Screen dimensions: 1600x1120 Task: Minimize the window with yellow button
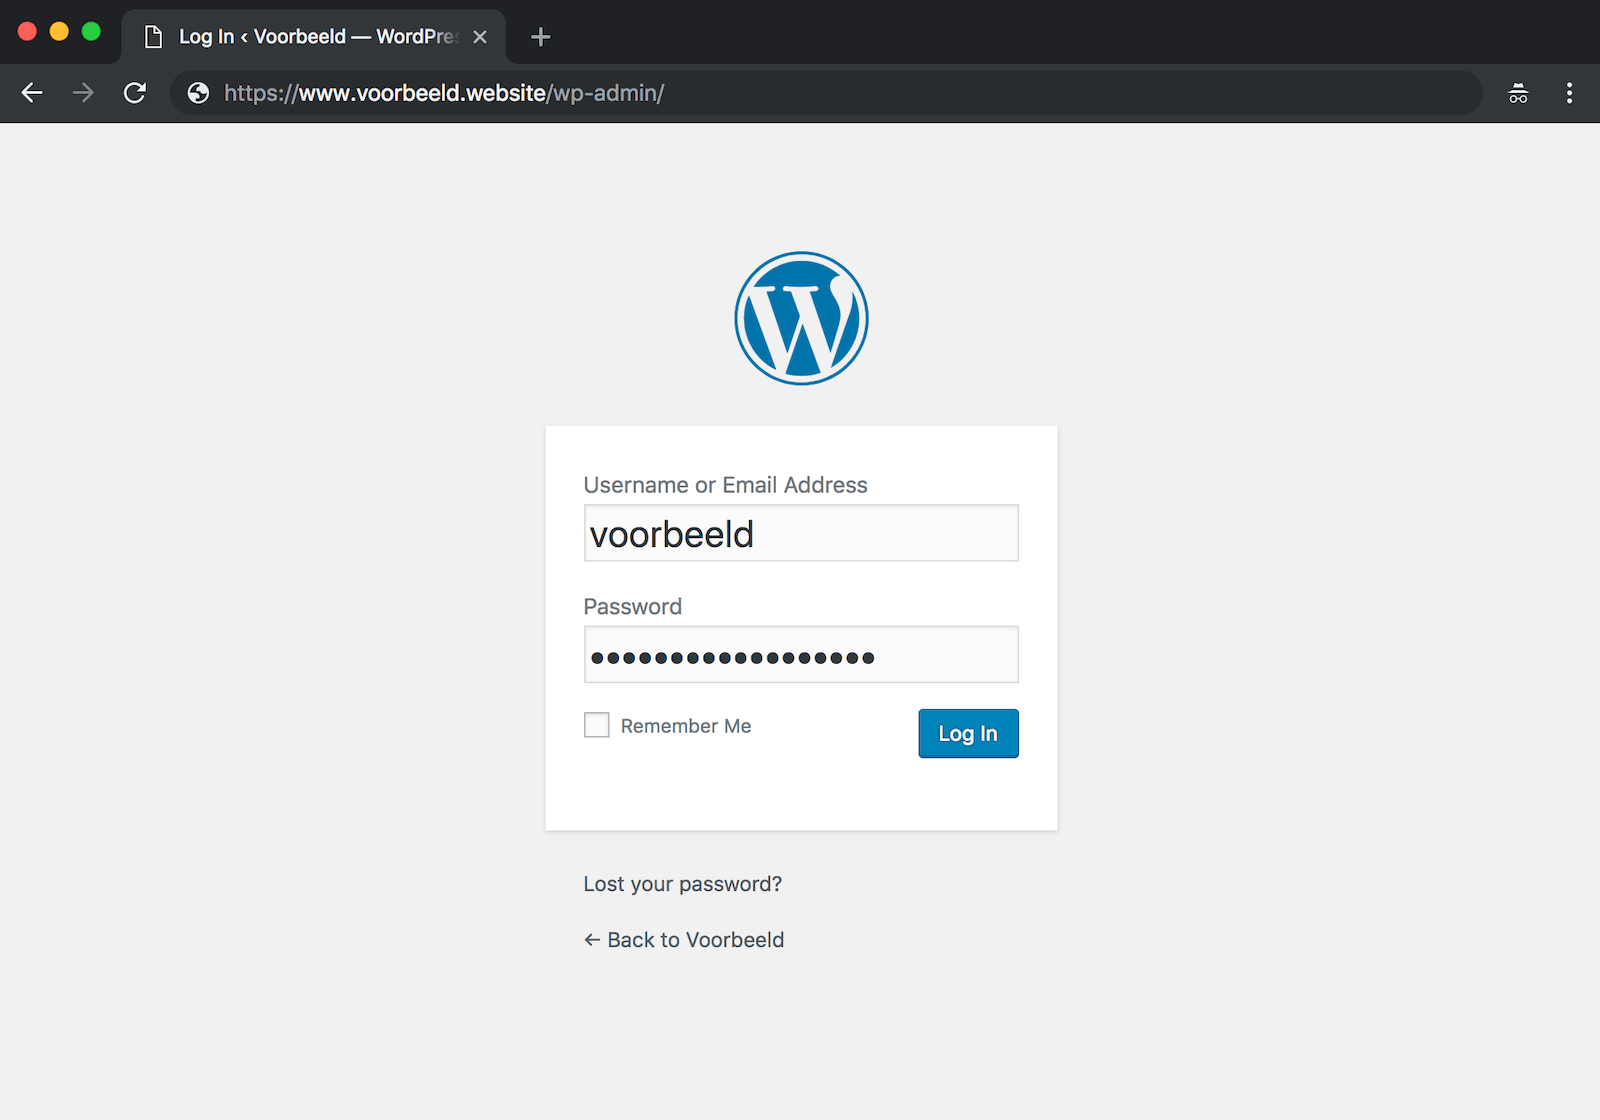(59, 31)
